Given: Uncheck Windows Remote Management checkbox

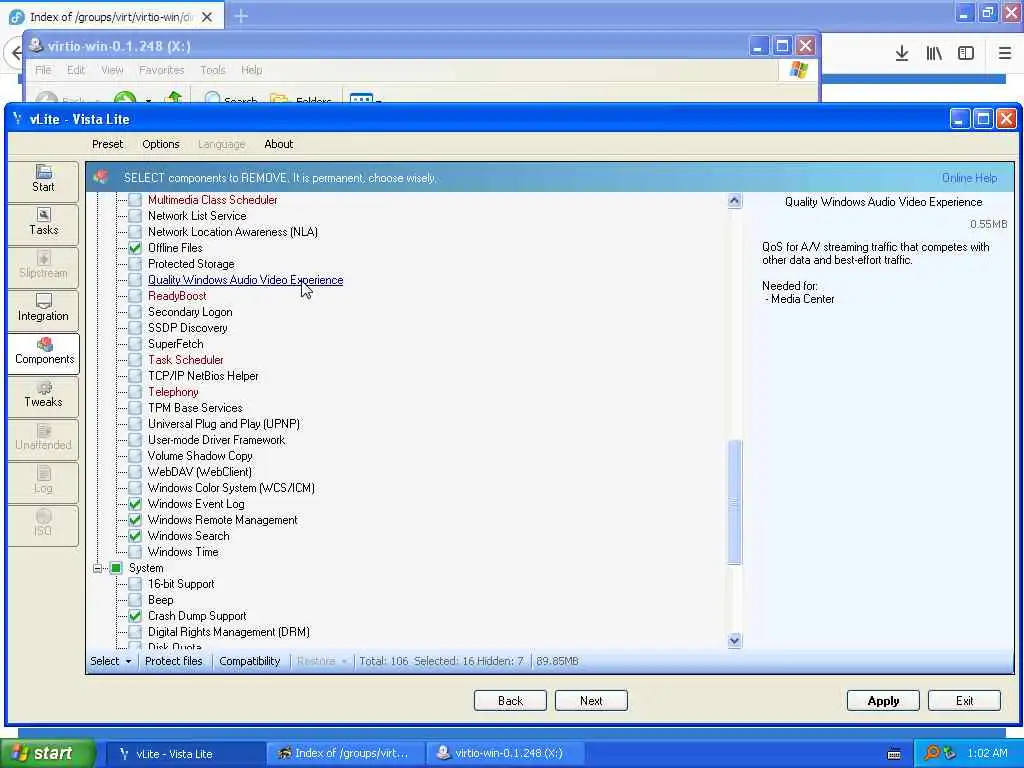Looking at the screenshot, I should point(135,520).
